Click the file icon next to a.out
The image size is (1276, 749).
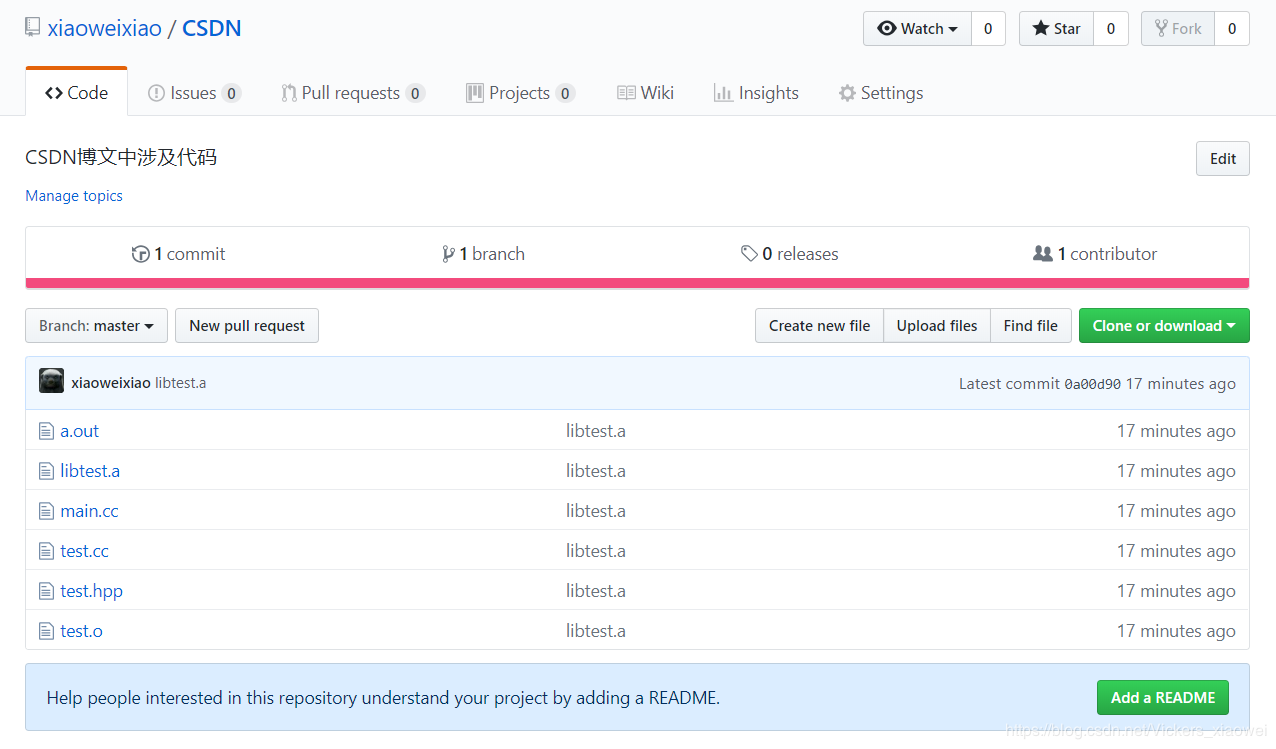click(x=46, y=431)
